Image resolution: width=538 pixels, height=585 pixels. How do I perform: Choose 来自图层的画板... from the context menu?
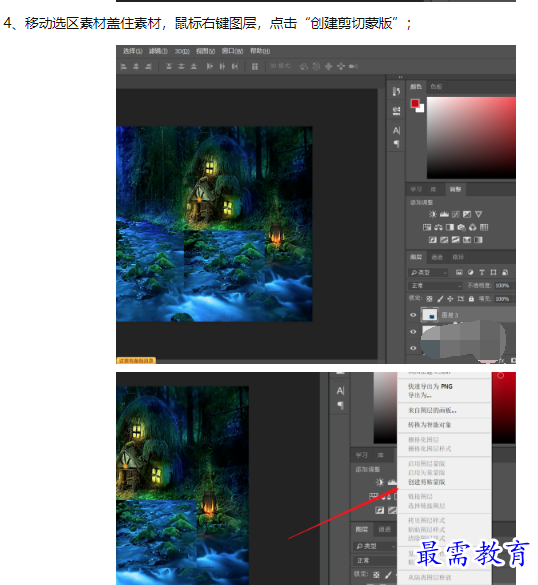coord(432,410)
